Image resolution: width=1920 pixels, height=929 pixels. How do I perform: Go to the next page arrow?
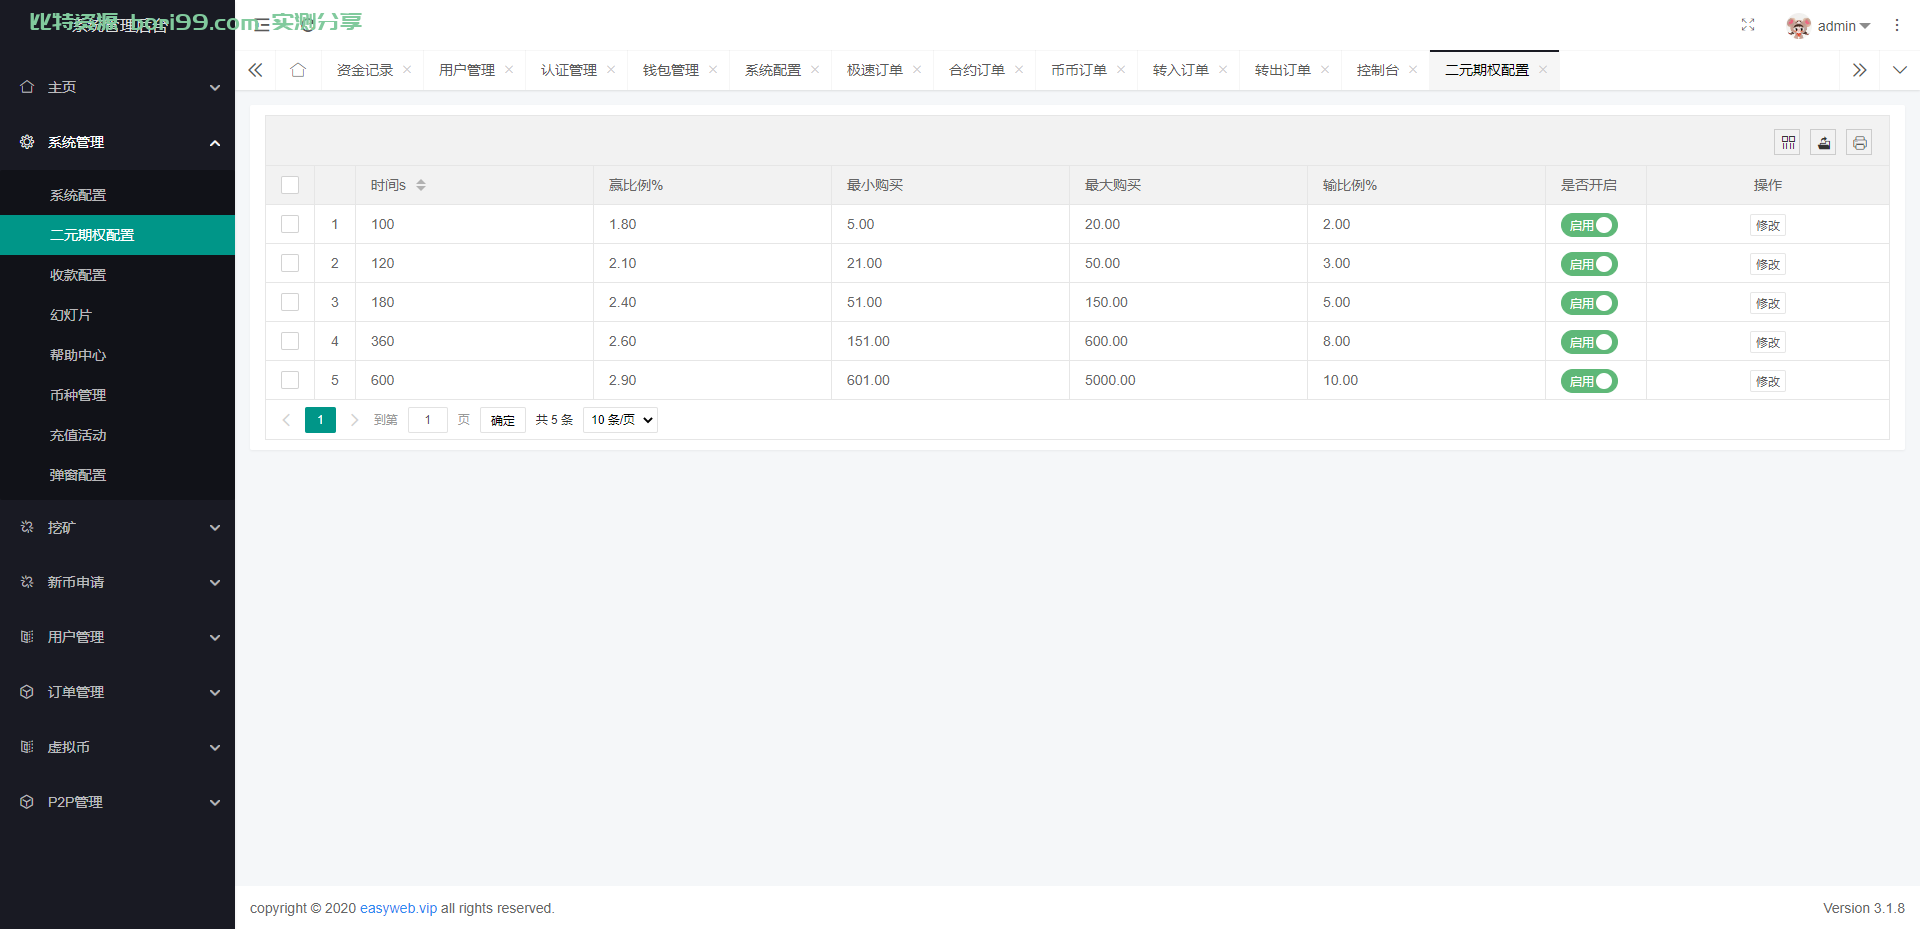(x=354, y=420)
